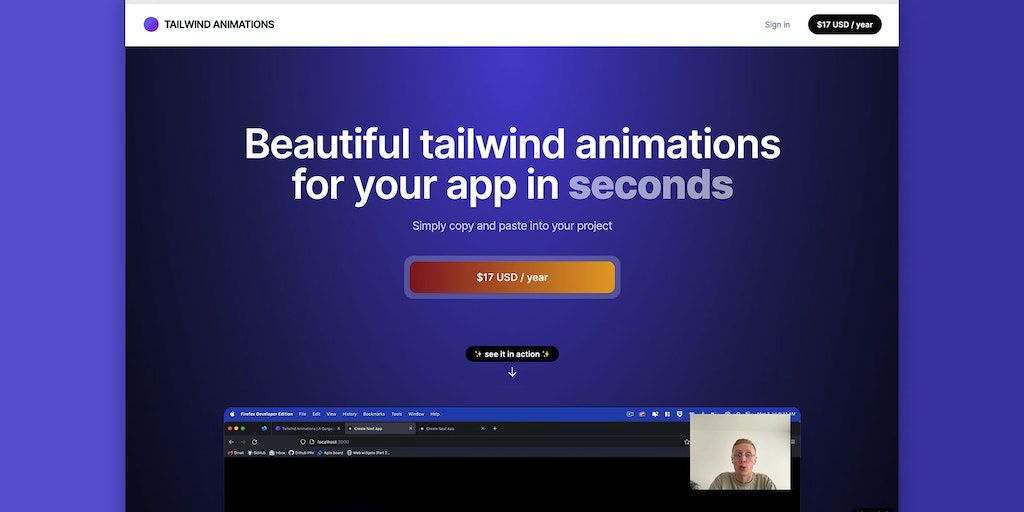This screenshot has width=1024, height=512.
Task: Open the File menu in the demo video
Action: (x=302, y=414)
